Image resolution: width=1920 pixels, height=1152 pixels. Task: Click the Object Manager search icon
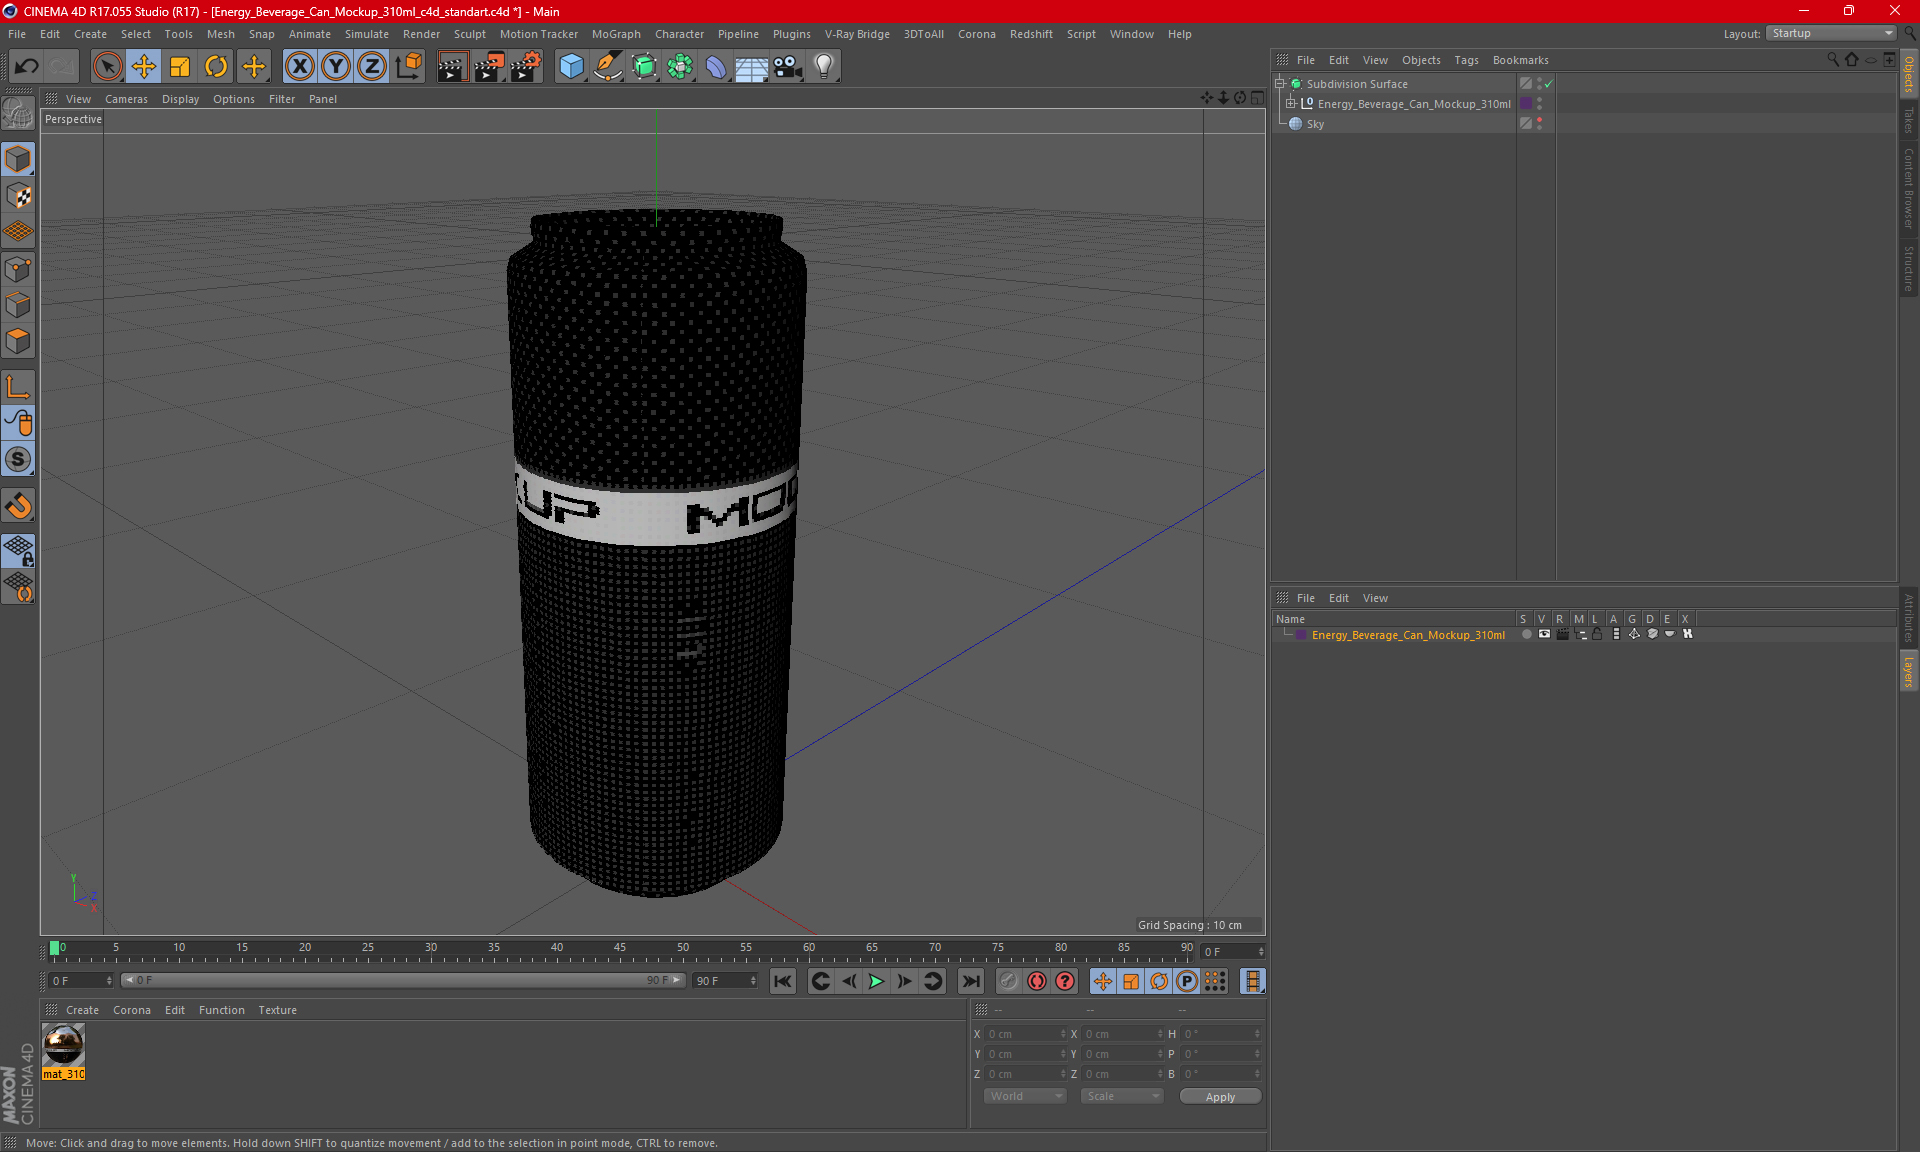[x=1833, y=60]
